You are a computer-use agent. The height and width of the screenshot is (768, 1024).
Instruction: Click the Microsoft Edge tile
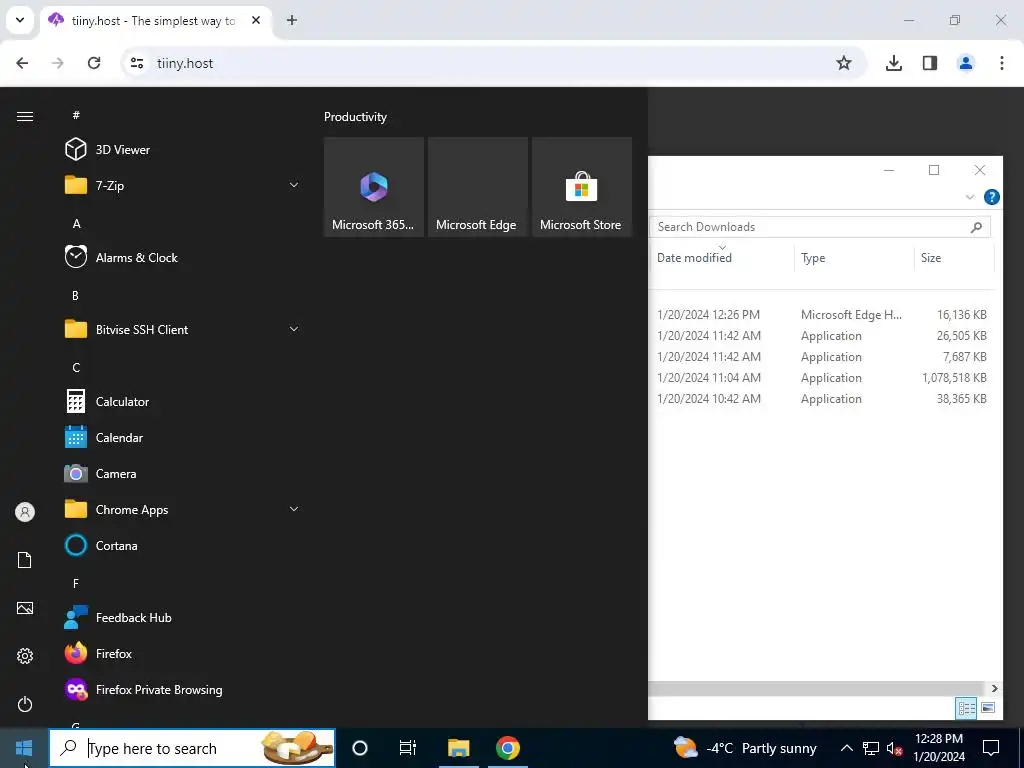[477, 187]
